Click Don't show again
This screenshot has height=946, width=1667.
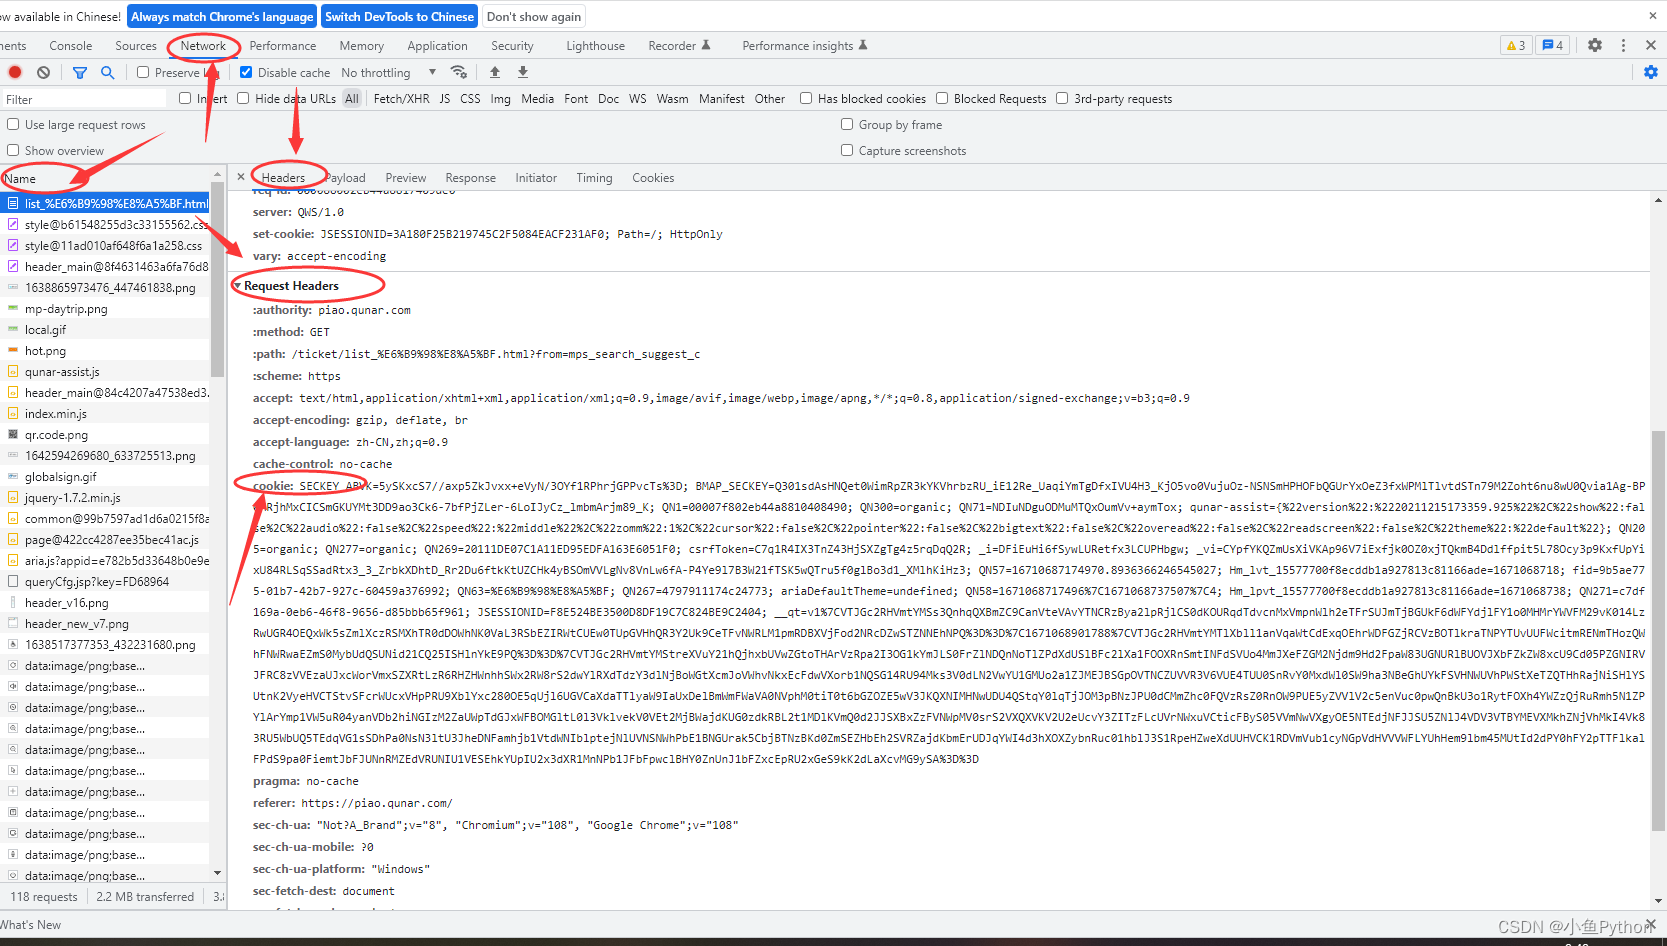click(534, 16)
